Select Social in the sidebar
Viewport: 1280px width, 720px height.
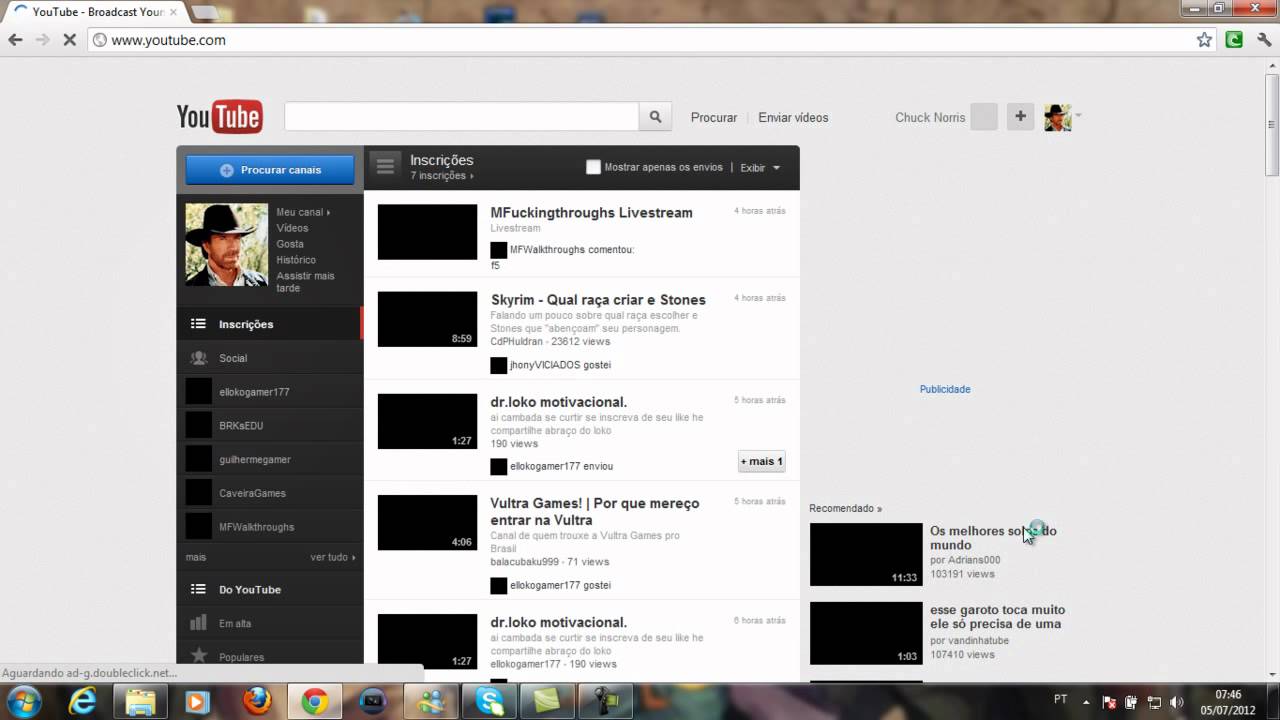(x=270, y=358)
